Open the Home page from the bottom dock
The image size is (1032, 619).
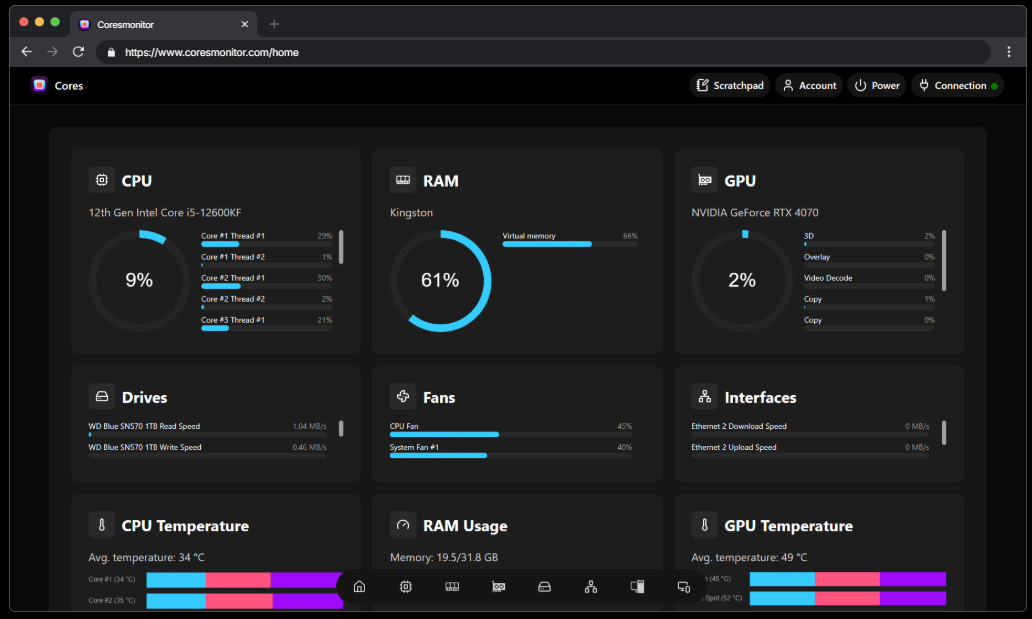pyautogui.click(x=359, y=587)
